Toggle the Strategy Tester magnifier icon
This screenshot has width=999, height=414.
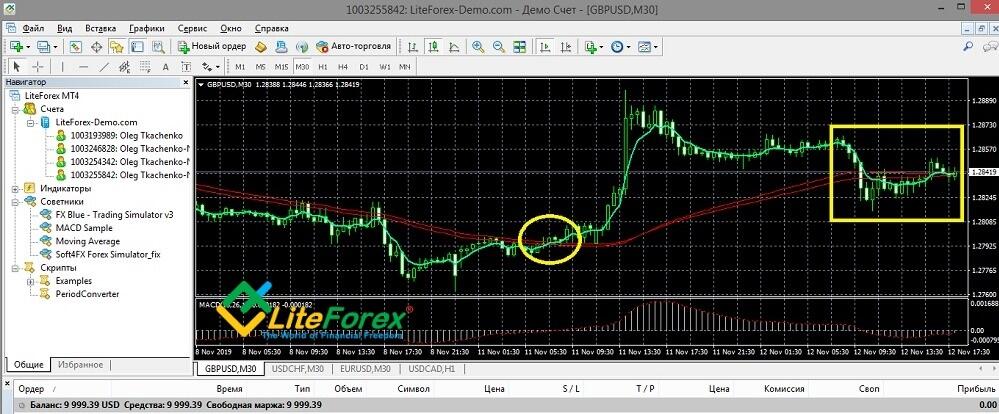(157, 46)
